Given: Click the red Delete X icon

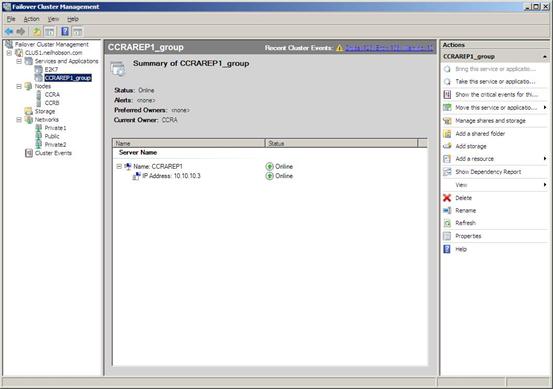Looking at the screenshot, I should [447, 198].
